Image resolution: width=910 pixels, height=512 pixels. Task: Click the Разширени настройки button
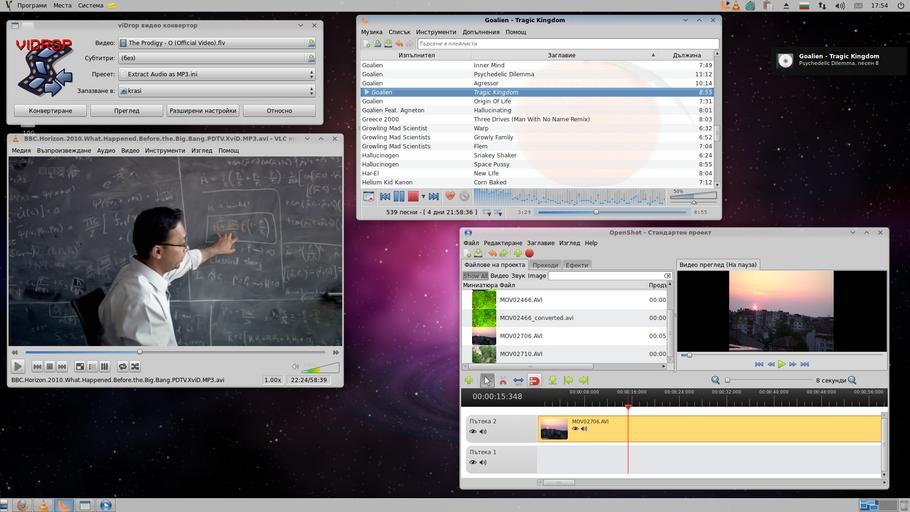[202, 111]
